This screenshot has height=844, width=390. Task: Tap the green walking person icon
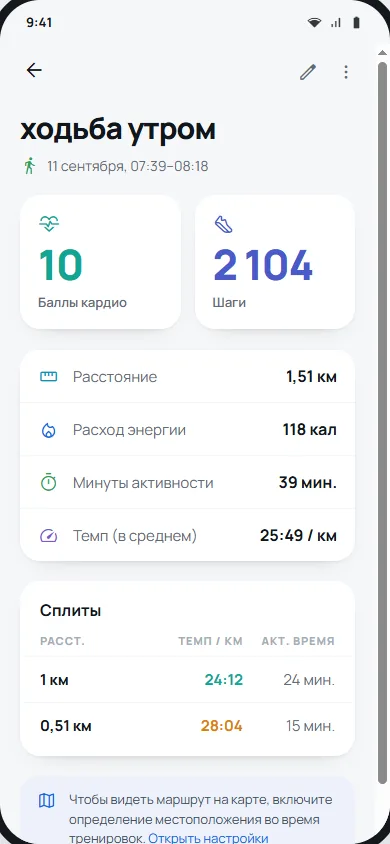tap(30, 166)
